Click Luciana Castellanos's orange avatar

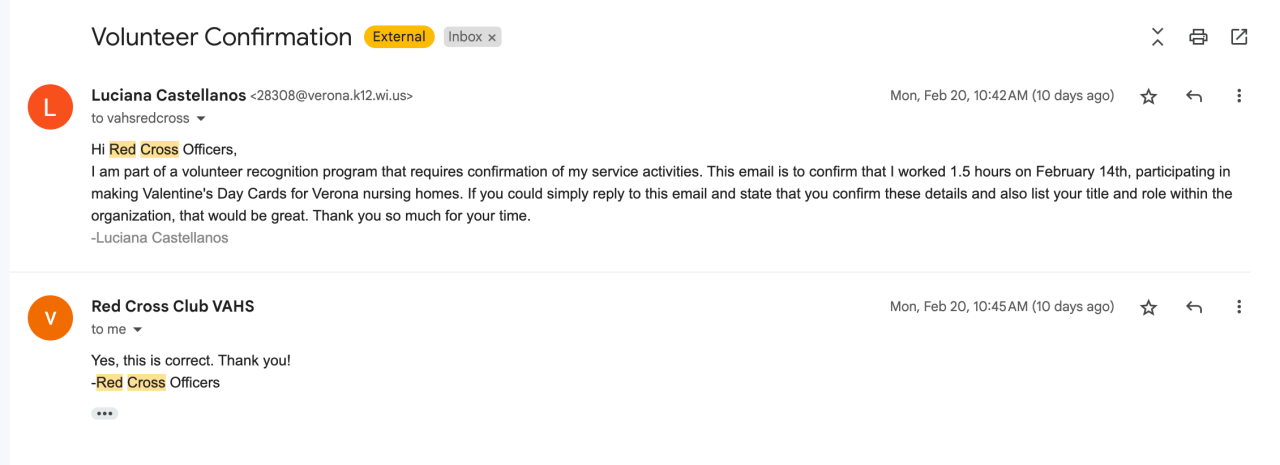[50, 106]
